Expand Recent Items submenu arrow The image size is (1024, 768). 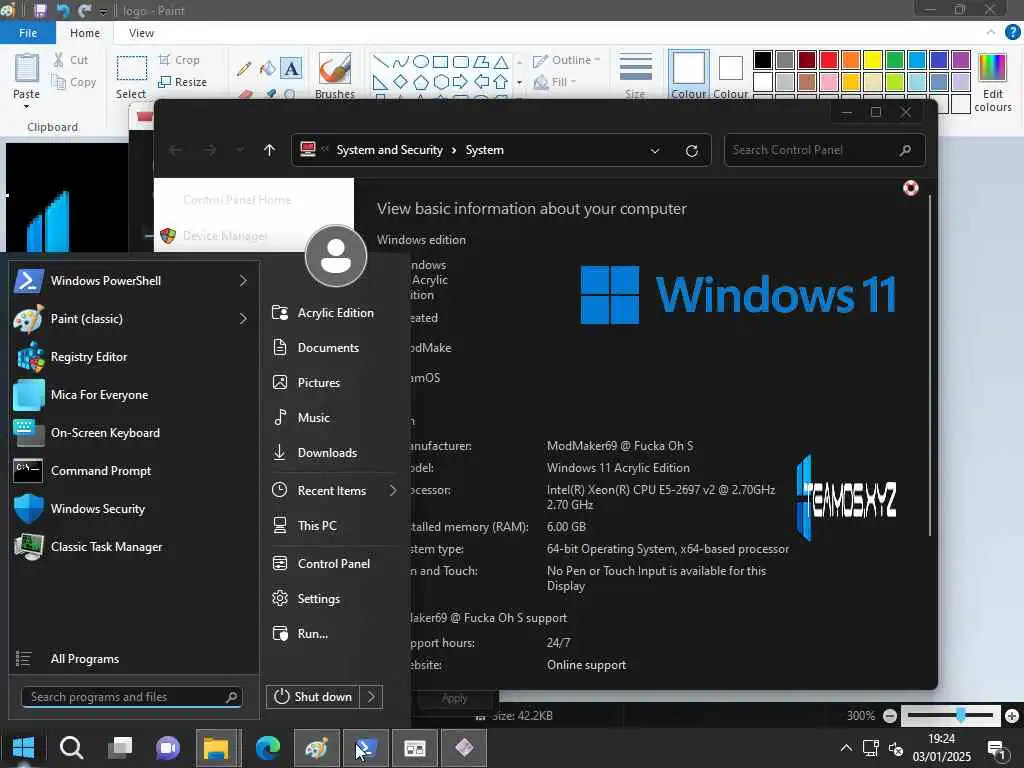tap(393, 490)
